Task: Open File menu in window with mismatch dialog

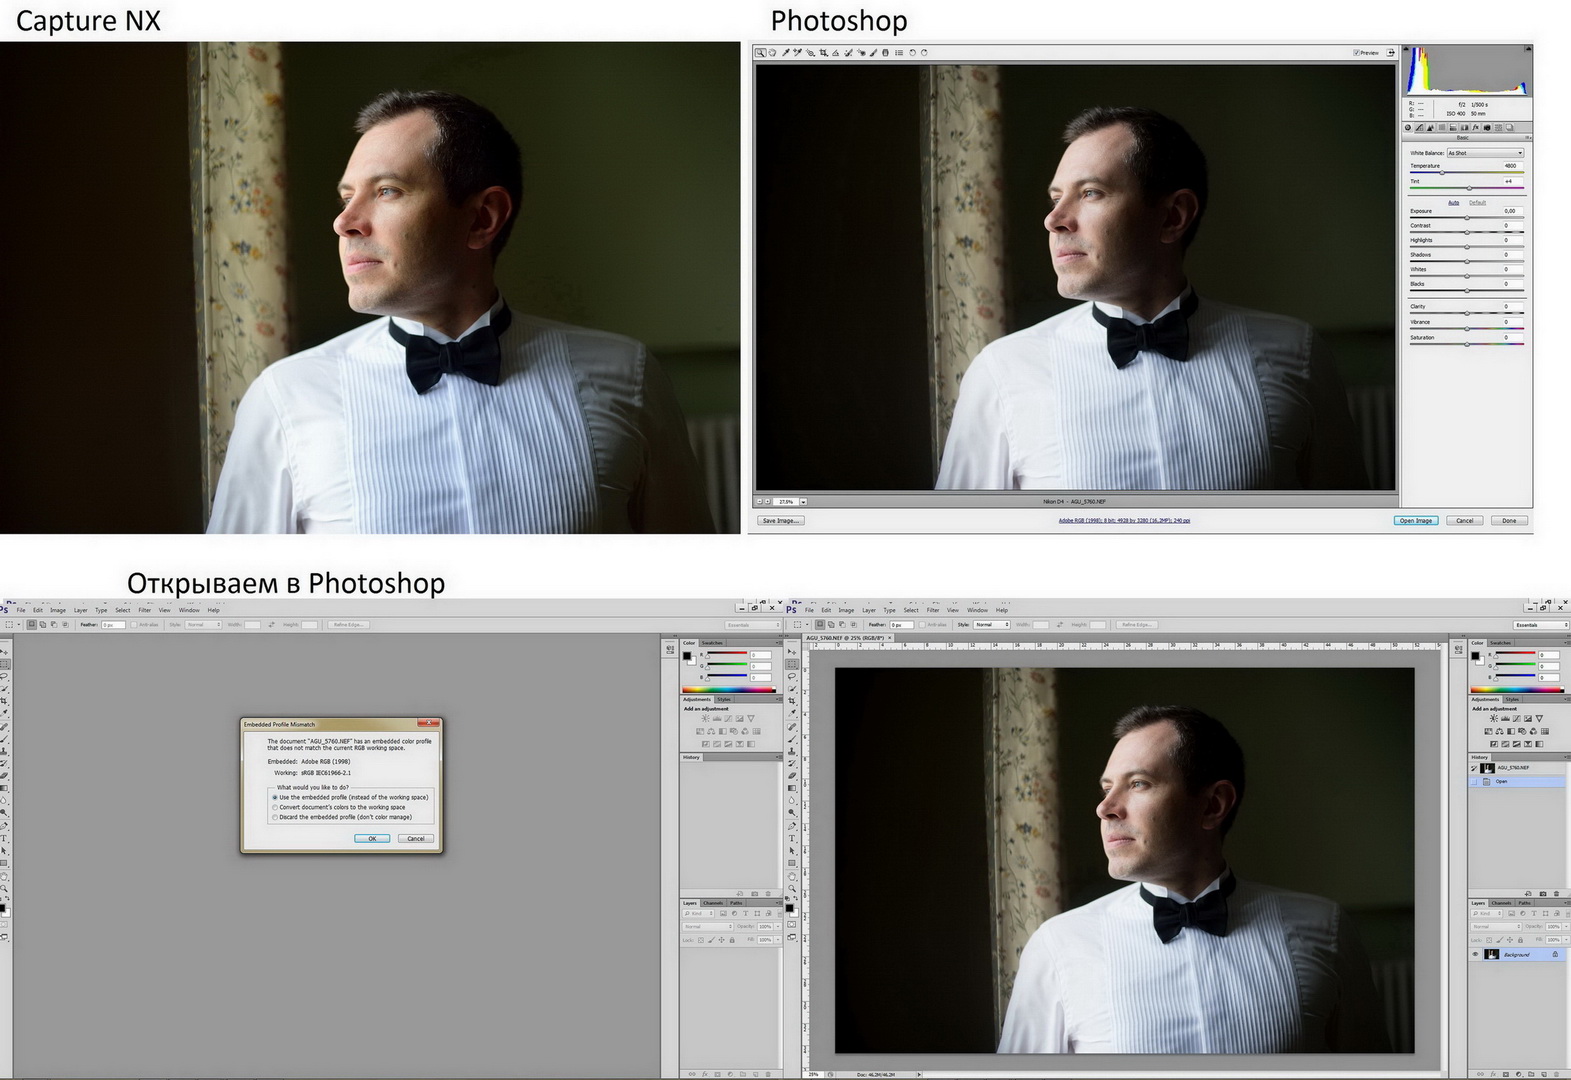Action: 21,610
